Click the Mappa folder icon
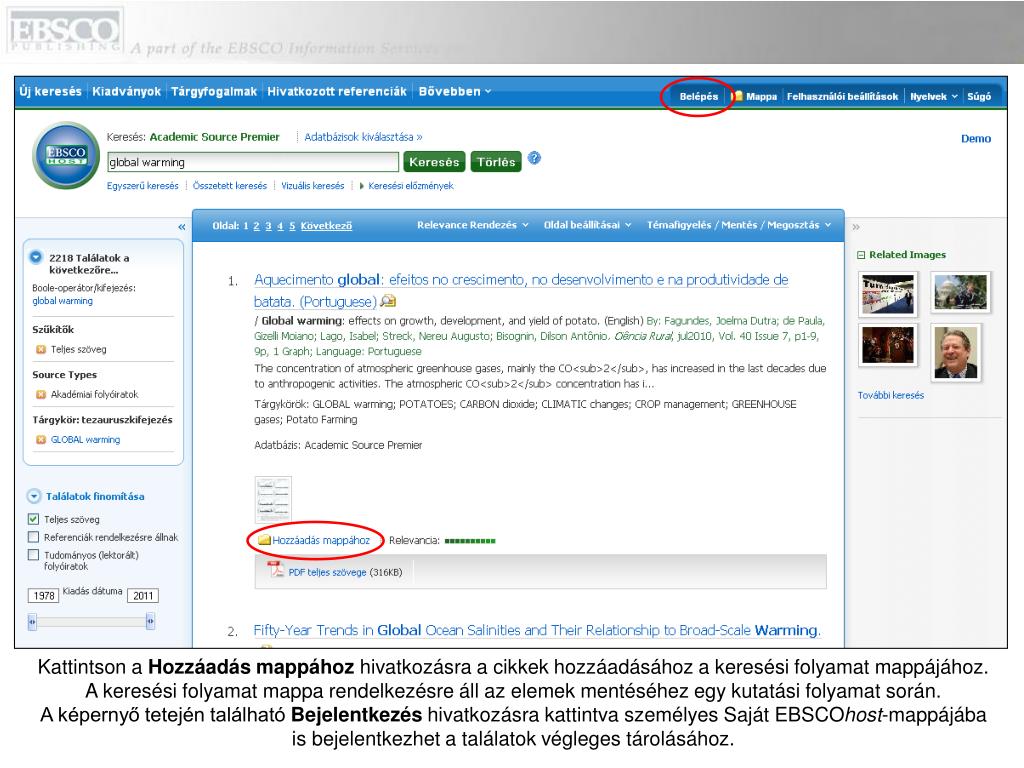This screenshot has width=1024, height=768. (737, 96)
